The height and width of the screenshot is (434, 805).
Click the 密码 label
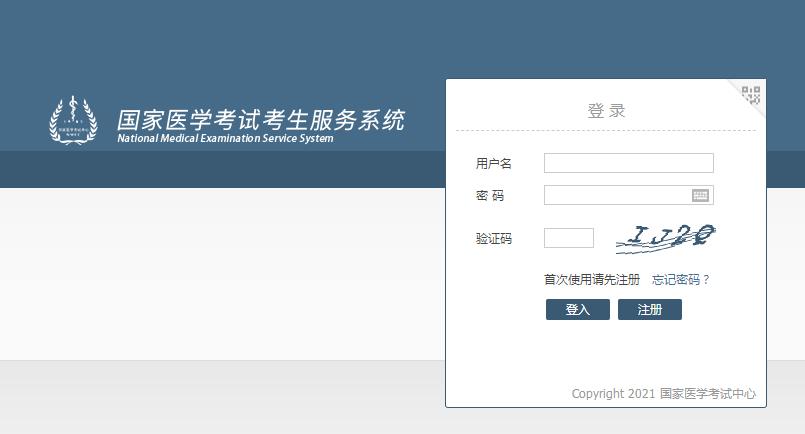coord(490,195)
